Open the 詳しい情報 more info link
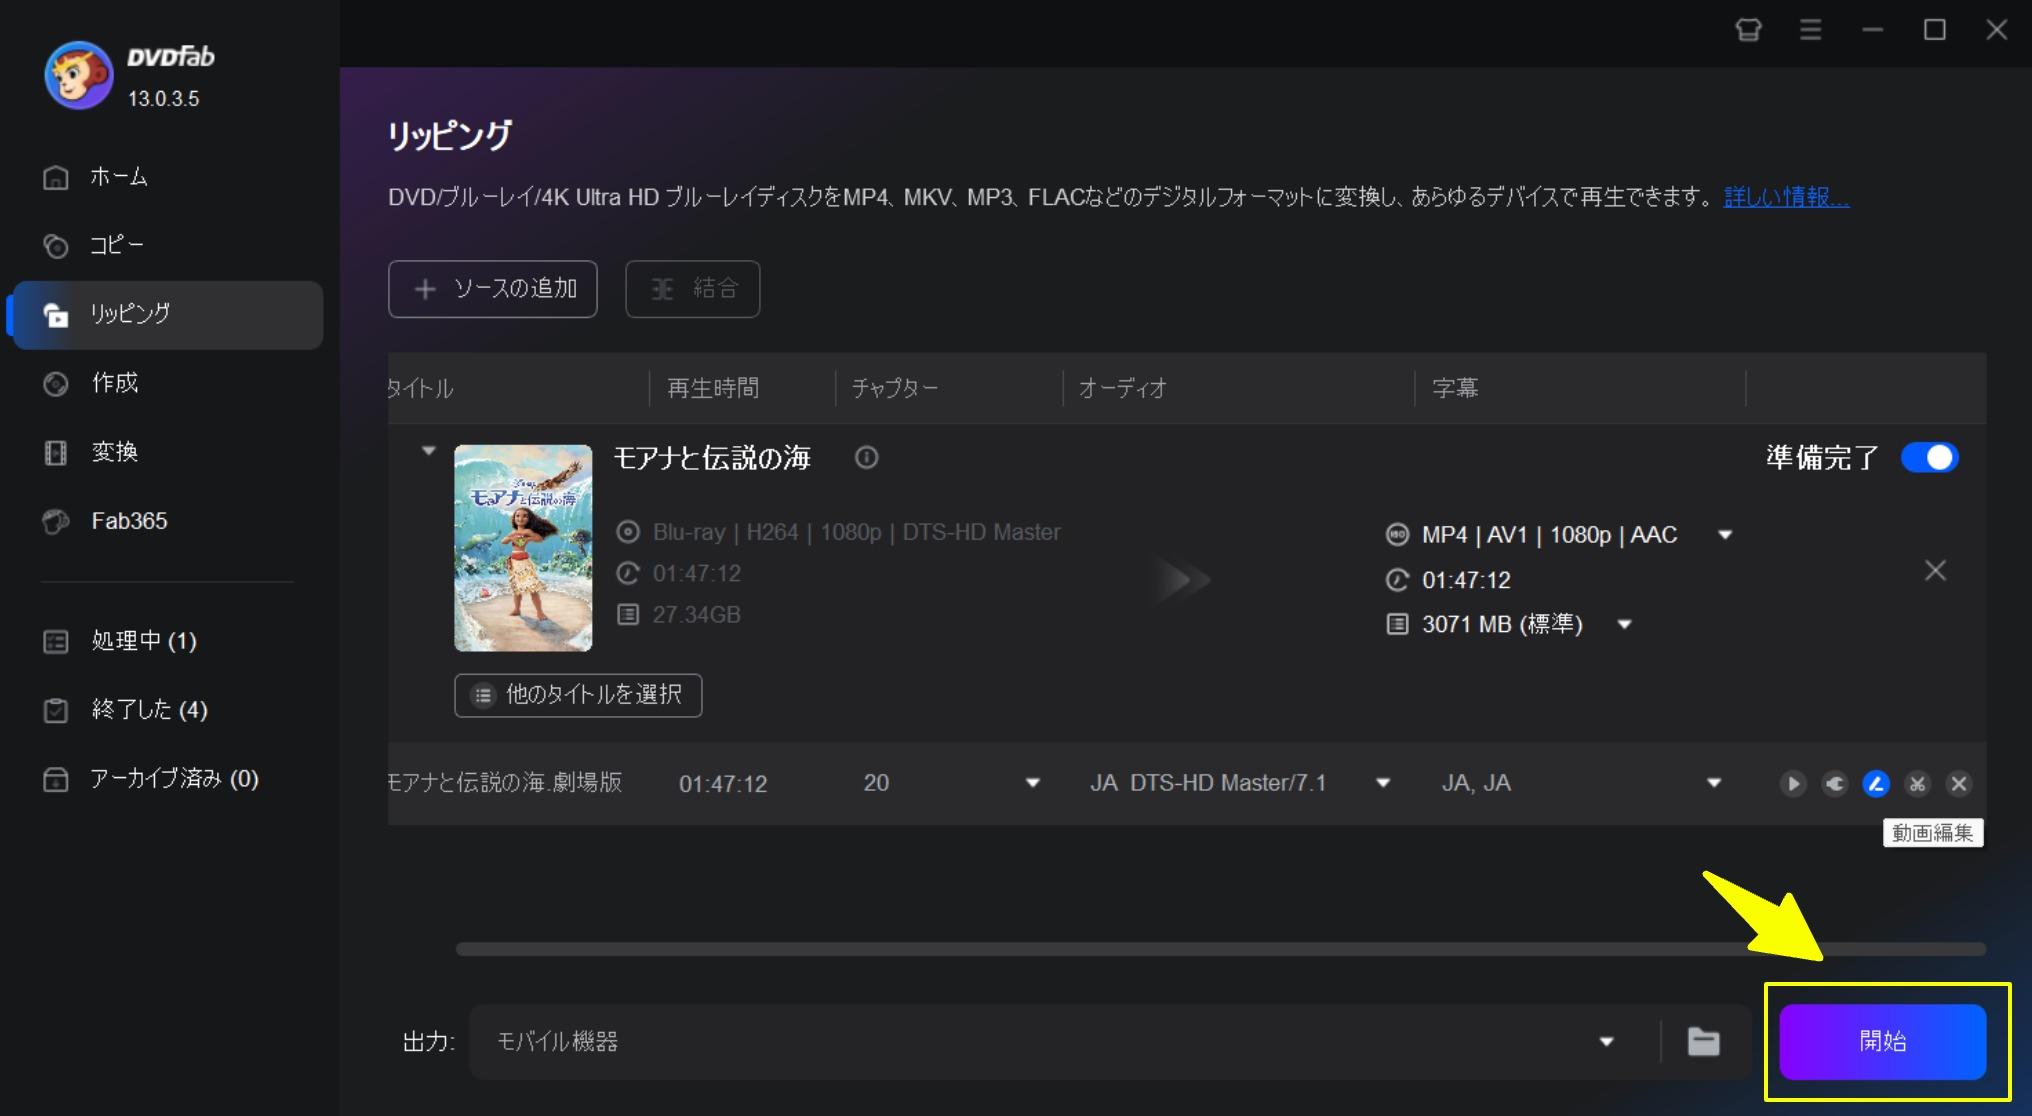 [x=1786, y=197]
